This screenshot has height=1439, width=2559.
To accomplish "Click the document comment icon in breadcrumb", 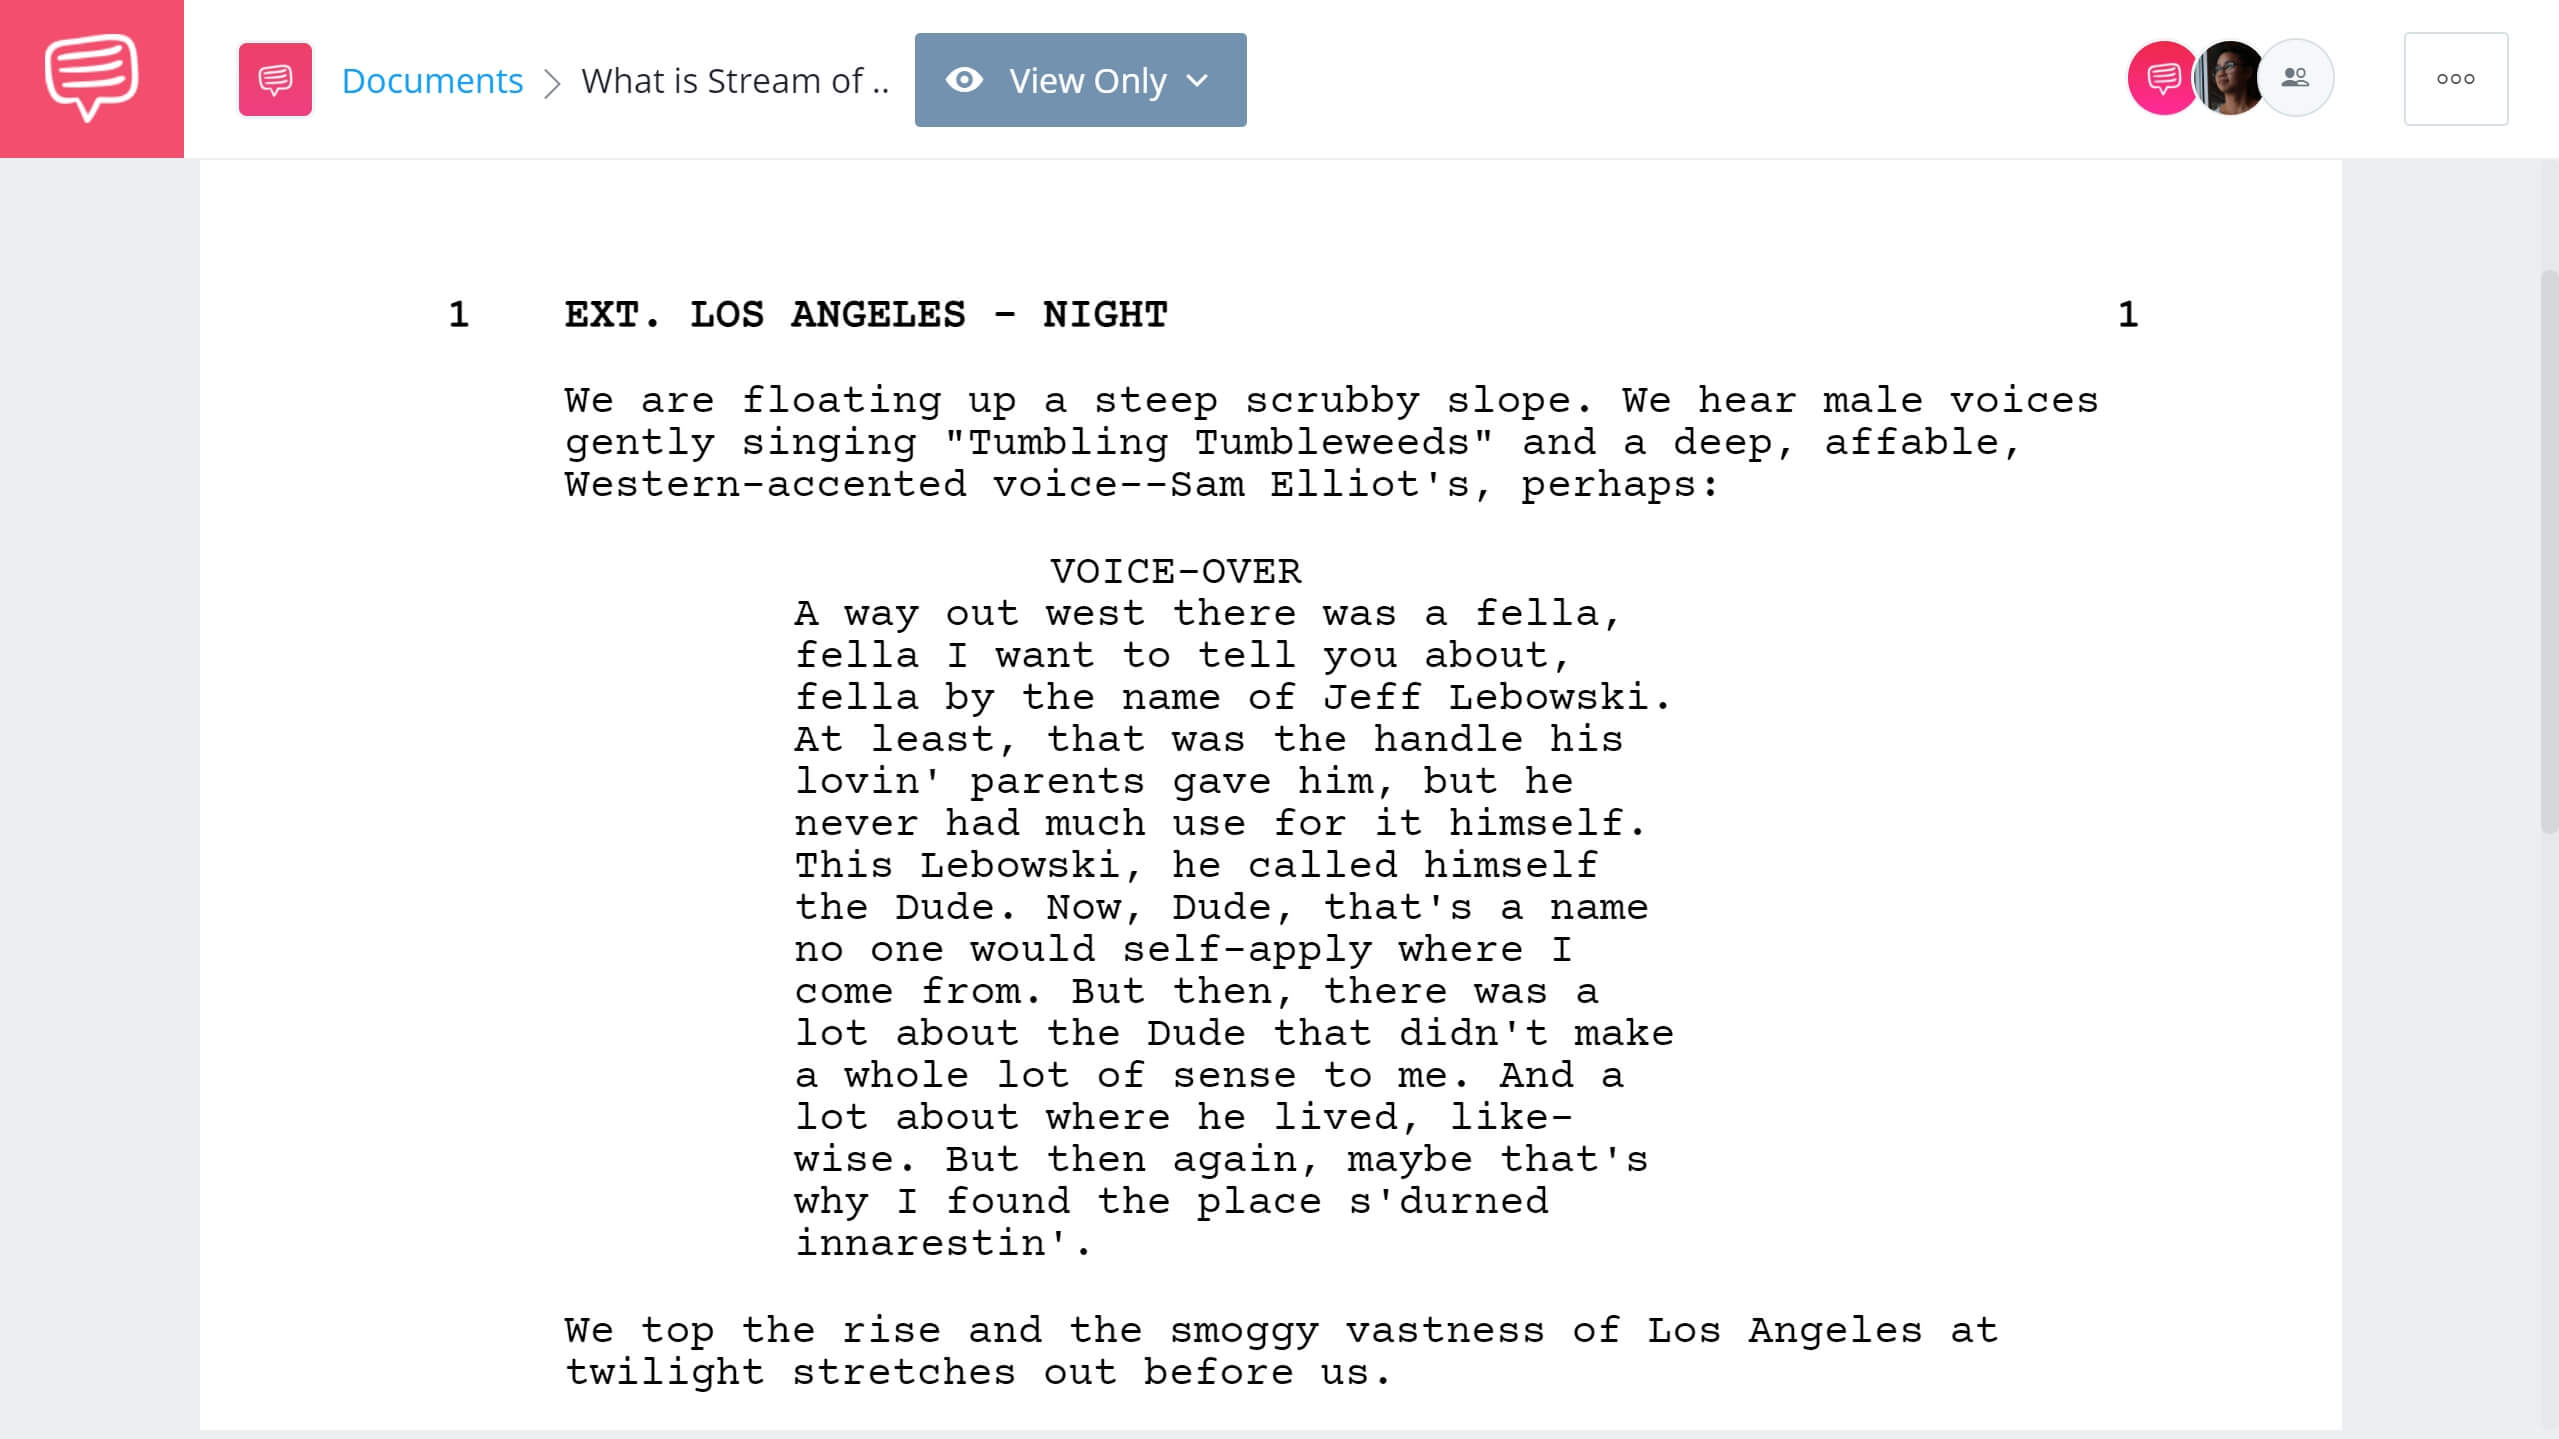I will 274,79.
